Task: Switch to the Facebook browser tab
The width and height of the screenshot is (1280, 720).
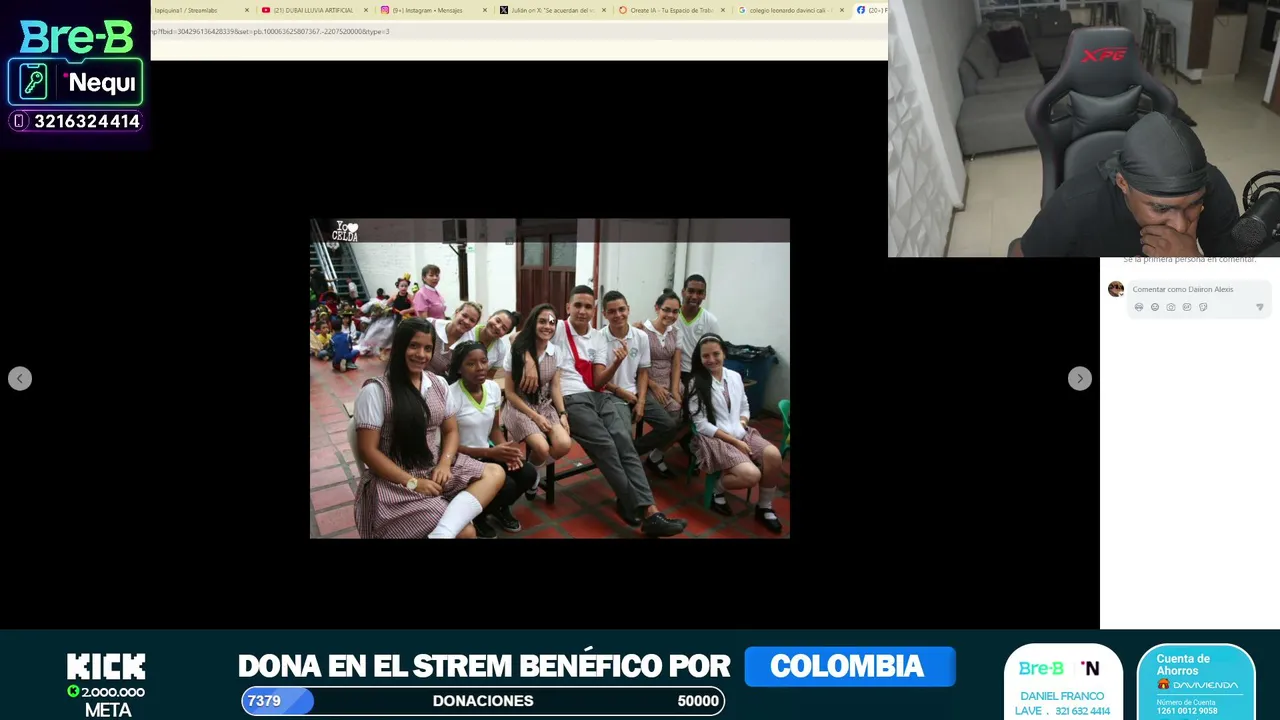Action: 870,10
